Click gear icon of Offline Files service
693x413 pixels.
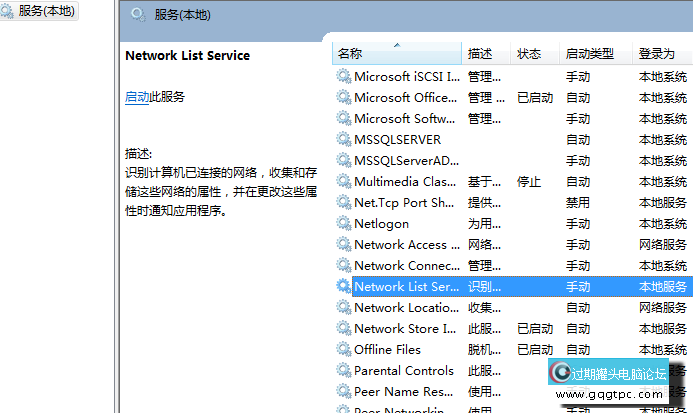pyautogui.click(x=343, y=349)
